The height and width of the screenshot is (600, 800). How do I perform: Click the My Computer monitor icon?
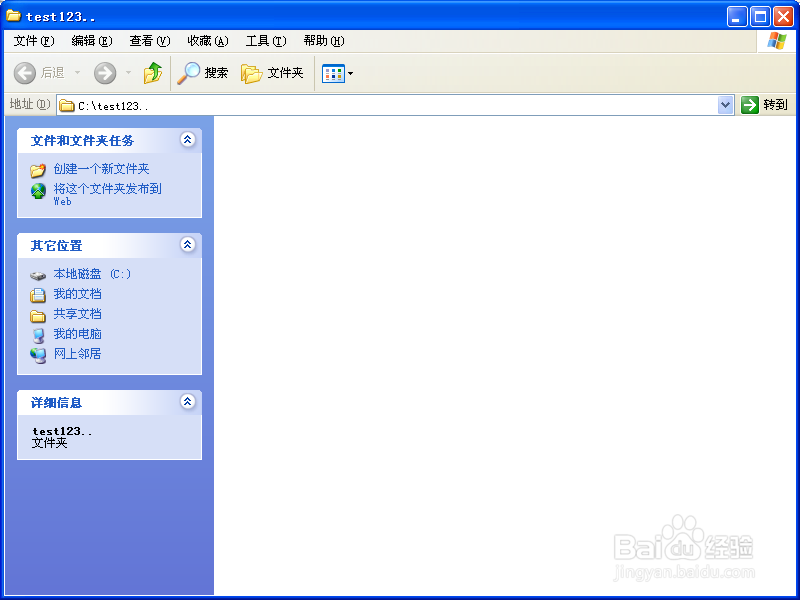[38, 336]
